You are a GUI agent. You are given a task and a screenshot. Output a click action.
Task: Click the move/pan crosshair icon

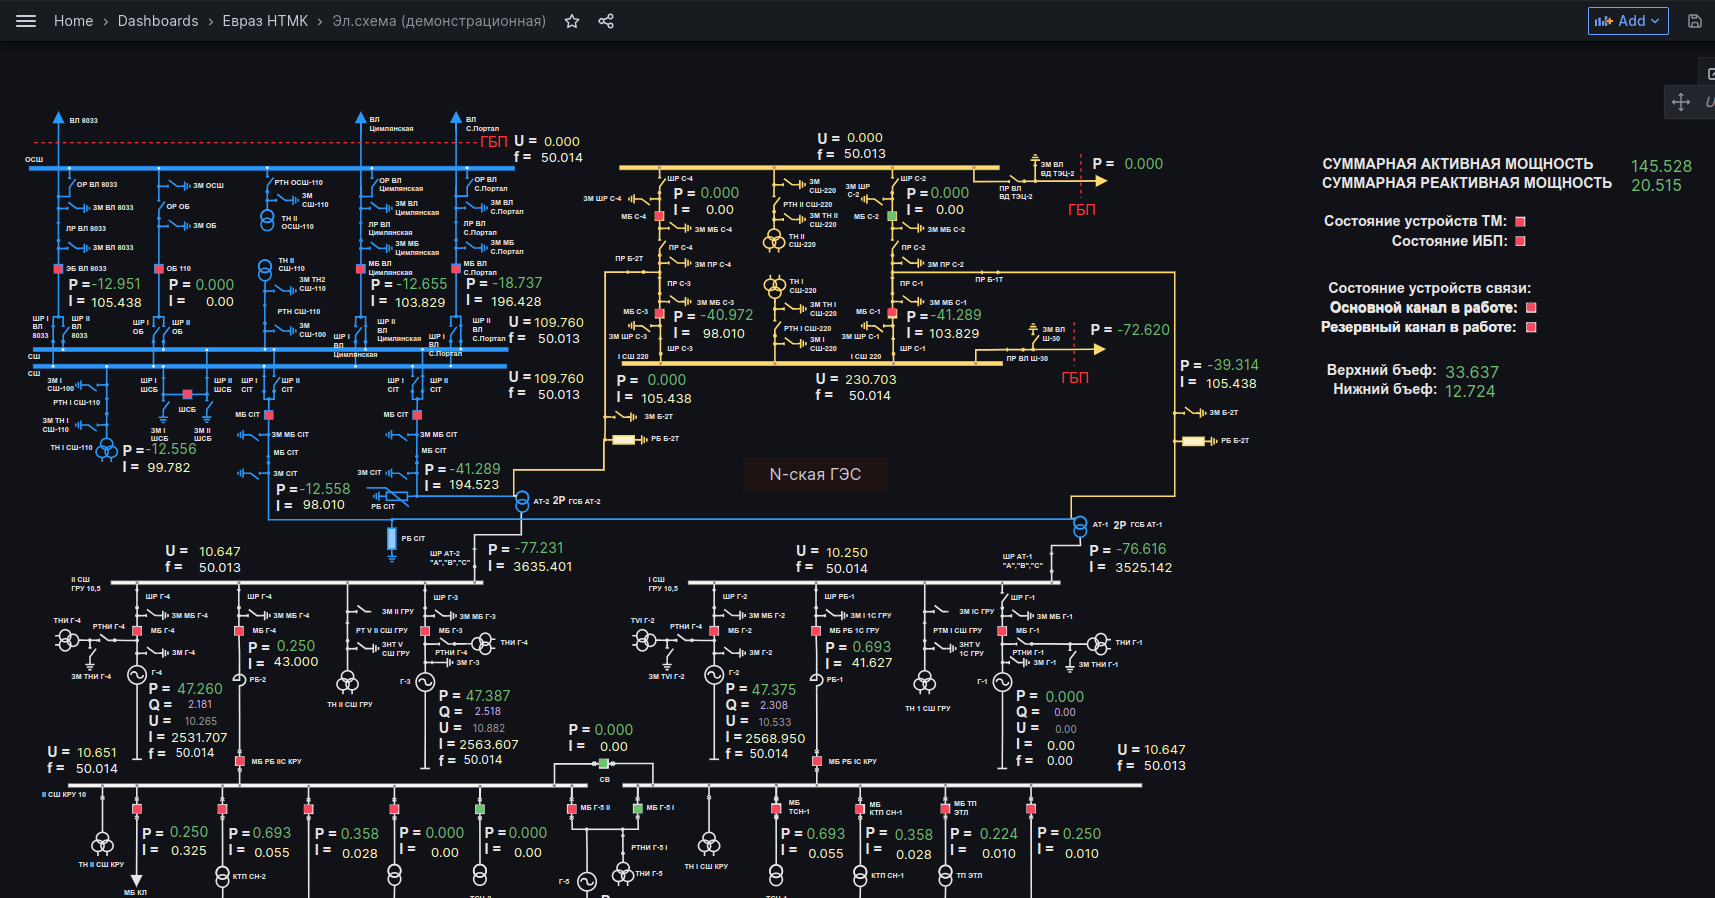1681,102
